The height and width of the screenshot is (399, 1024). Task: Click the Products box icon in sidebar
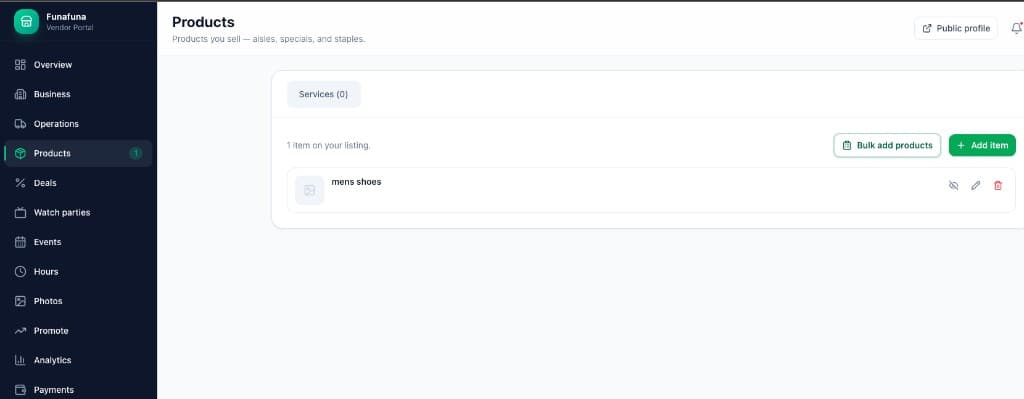pos(20,153)
